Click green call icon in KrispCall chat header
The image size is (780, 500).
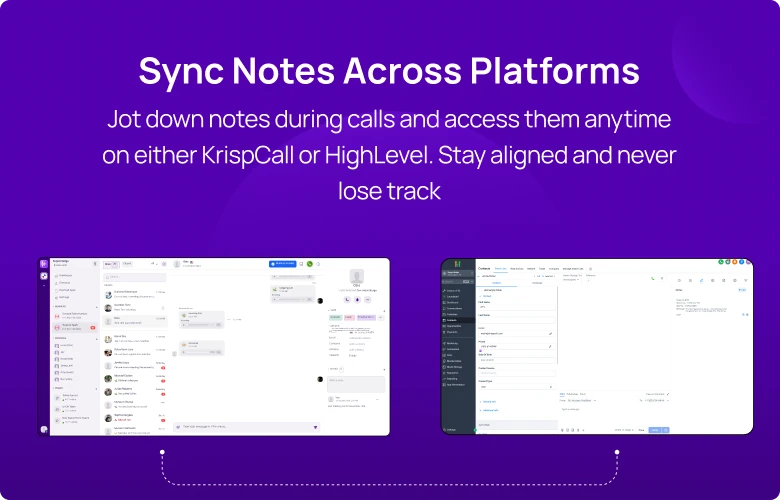[309, 264]
